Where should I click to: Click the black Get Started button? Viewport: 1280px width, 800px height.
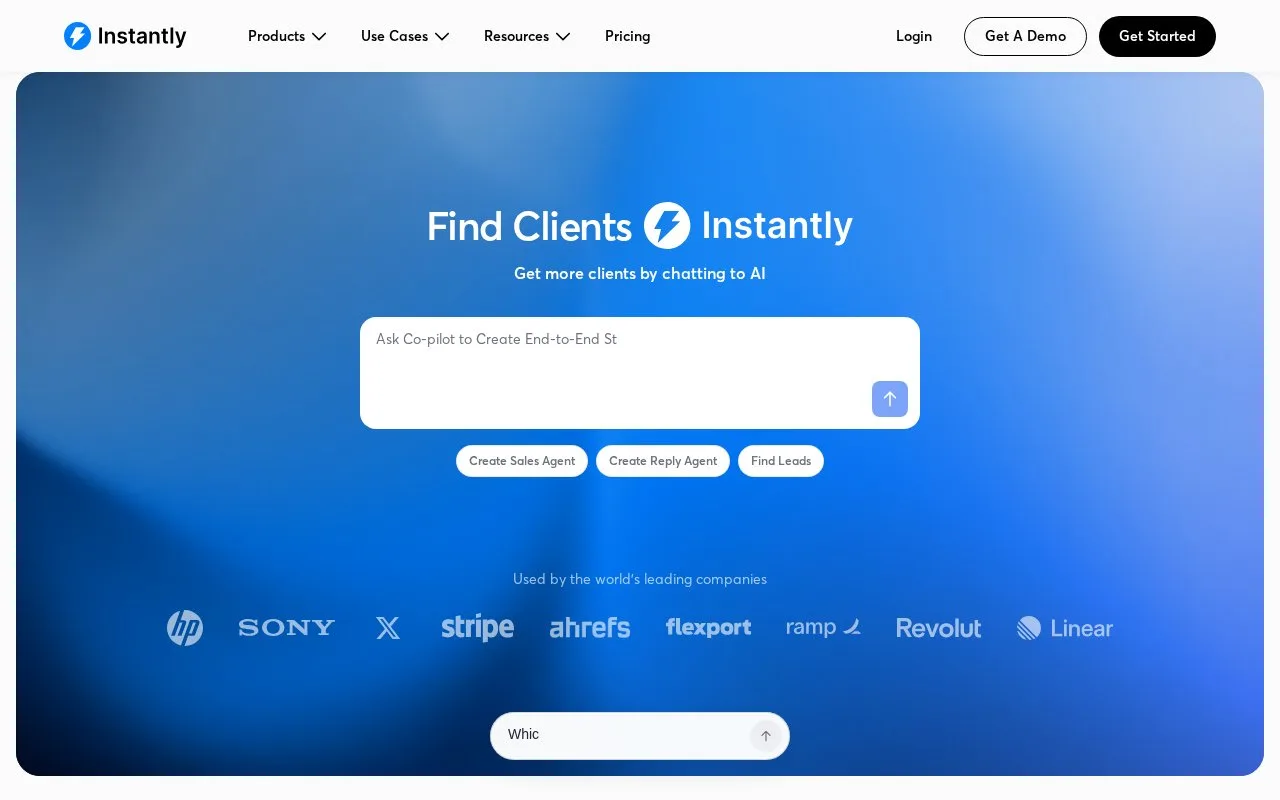pyautogui.click(x=1157, y=36)
